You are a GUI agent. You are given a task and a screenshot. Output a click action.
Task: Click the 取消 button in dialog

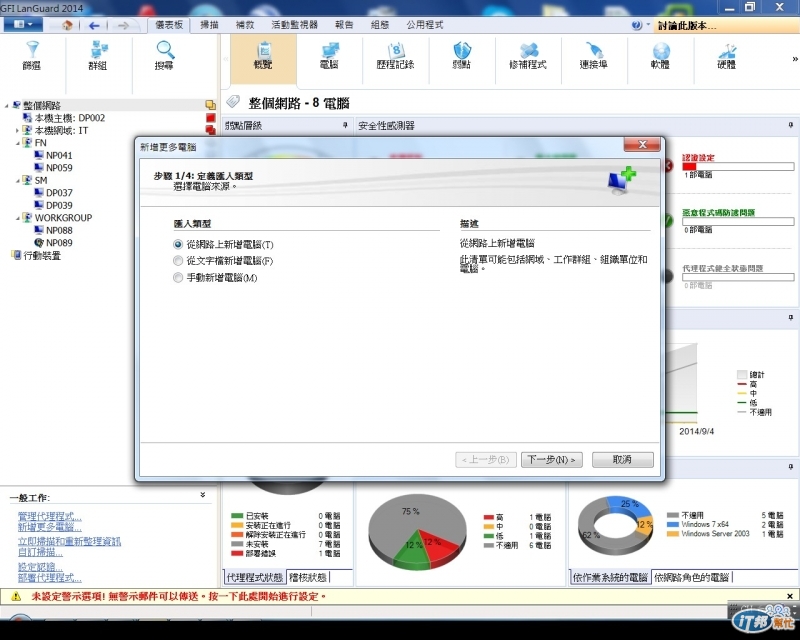(x=622, y=459)
